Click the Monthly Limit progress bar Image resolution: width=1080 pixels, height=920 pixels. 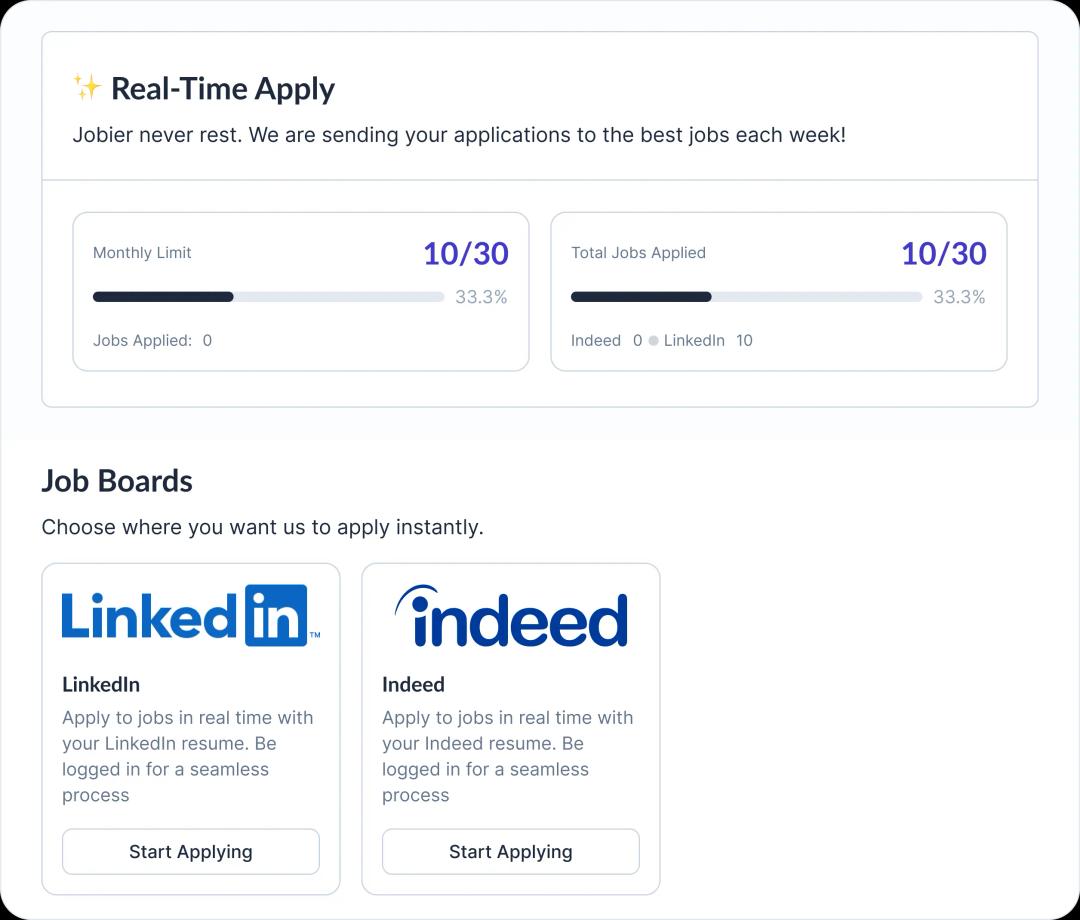(x=268, y=297)
